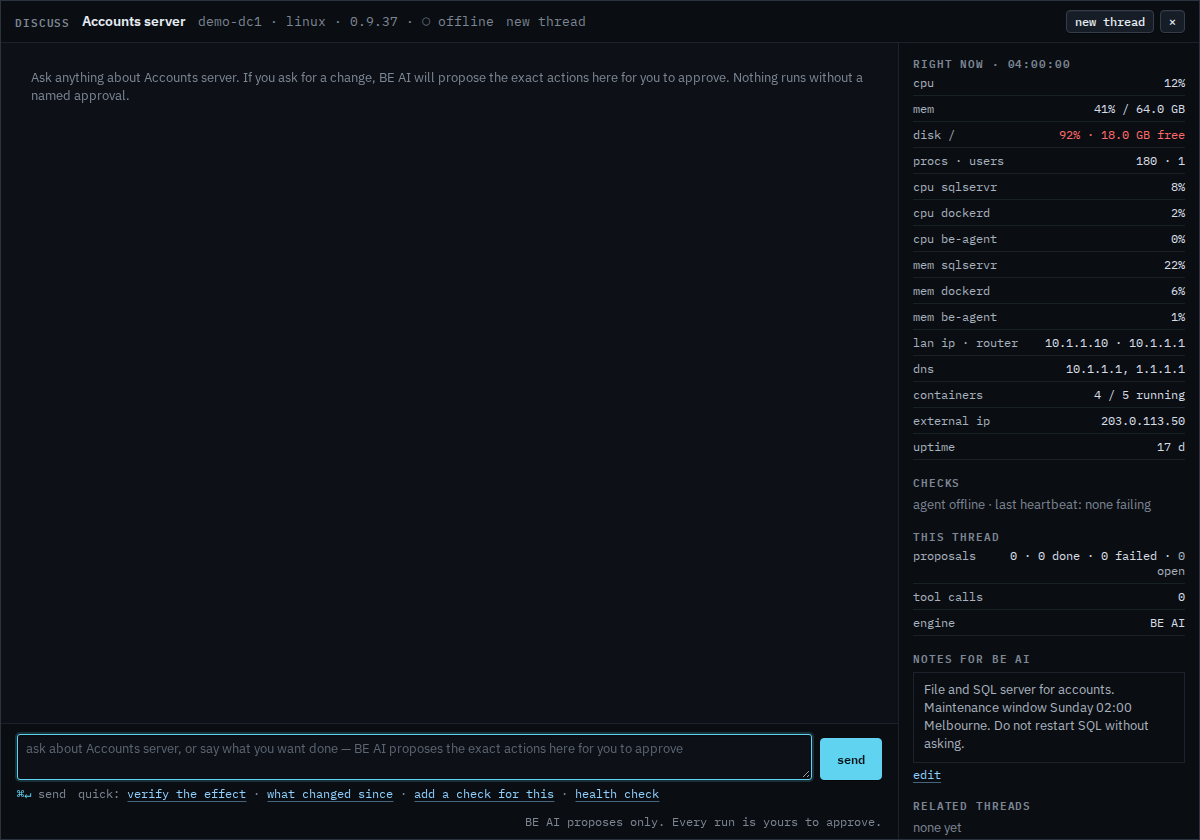
Task: Click the CHECKS section heading
Action: (x=936, y=483)
